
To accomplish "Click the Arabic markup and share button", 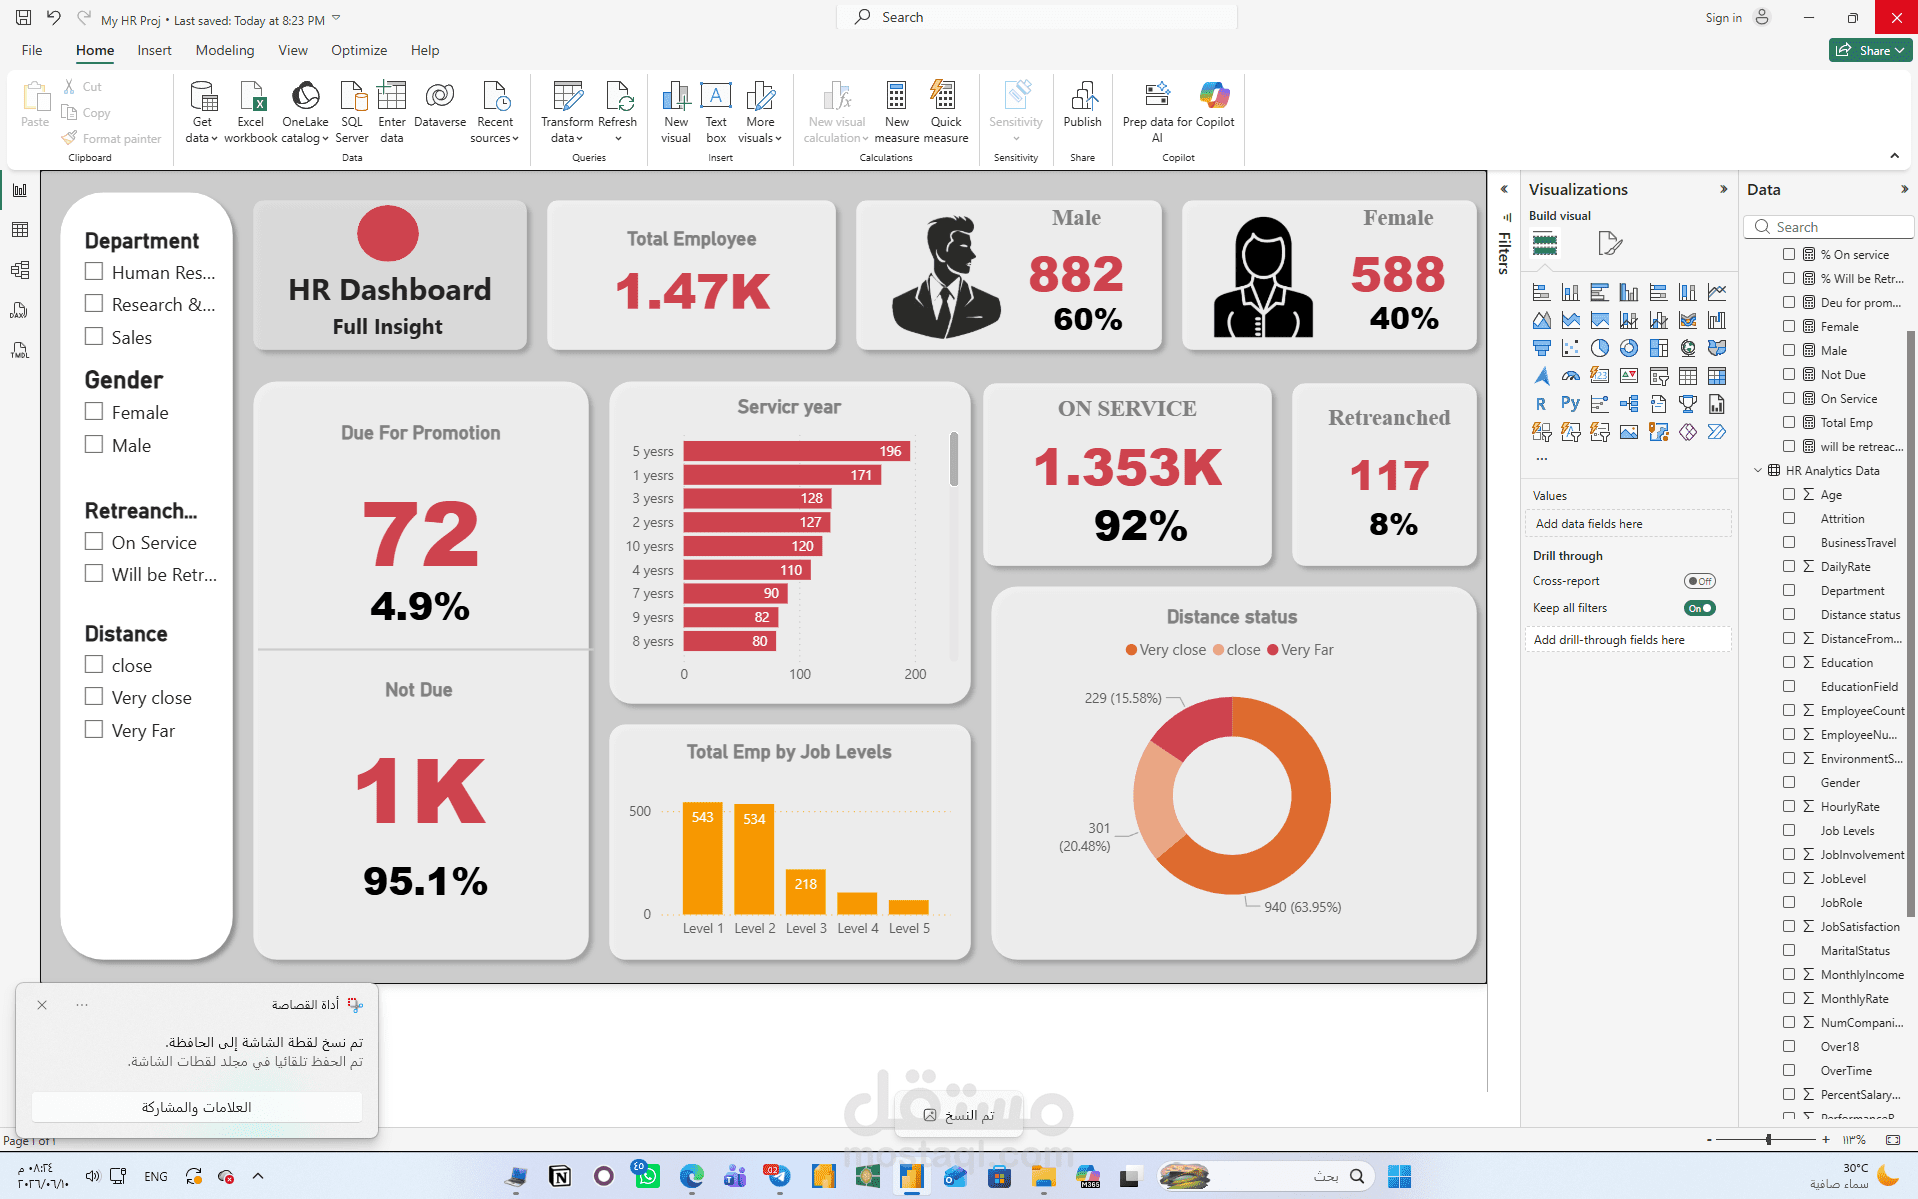I will [197, 1107].
